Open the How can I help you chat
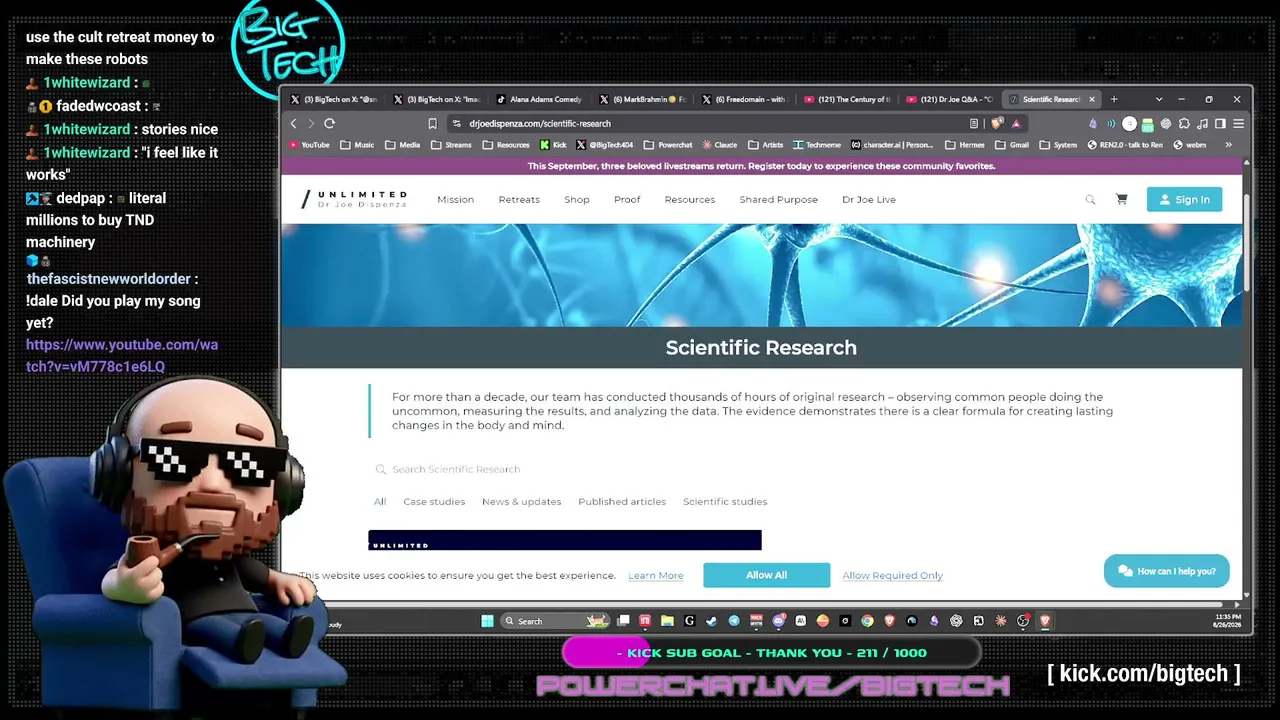The width and height of the screenshot is (1280, 720). [x=1167, y=571]
